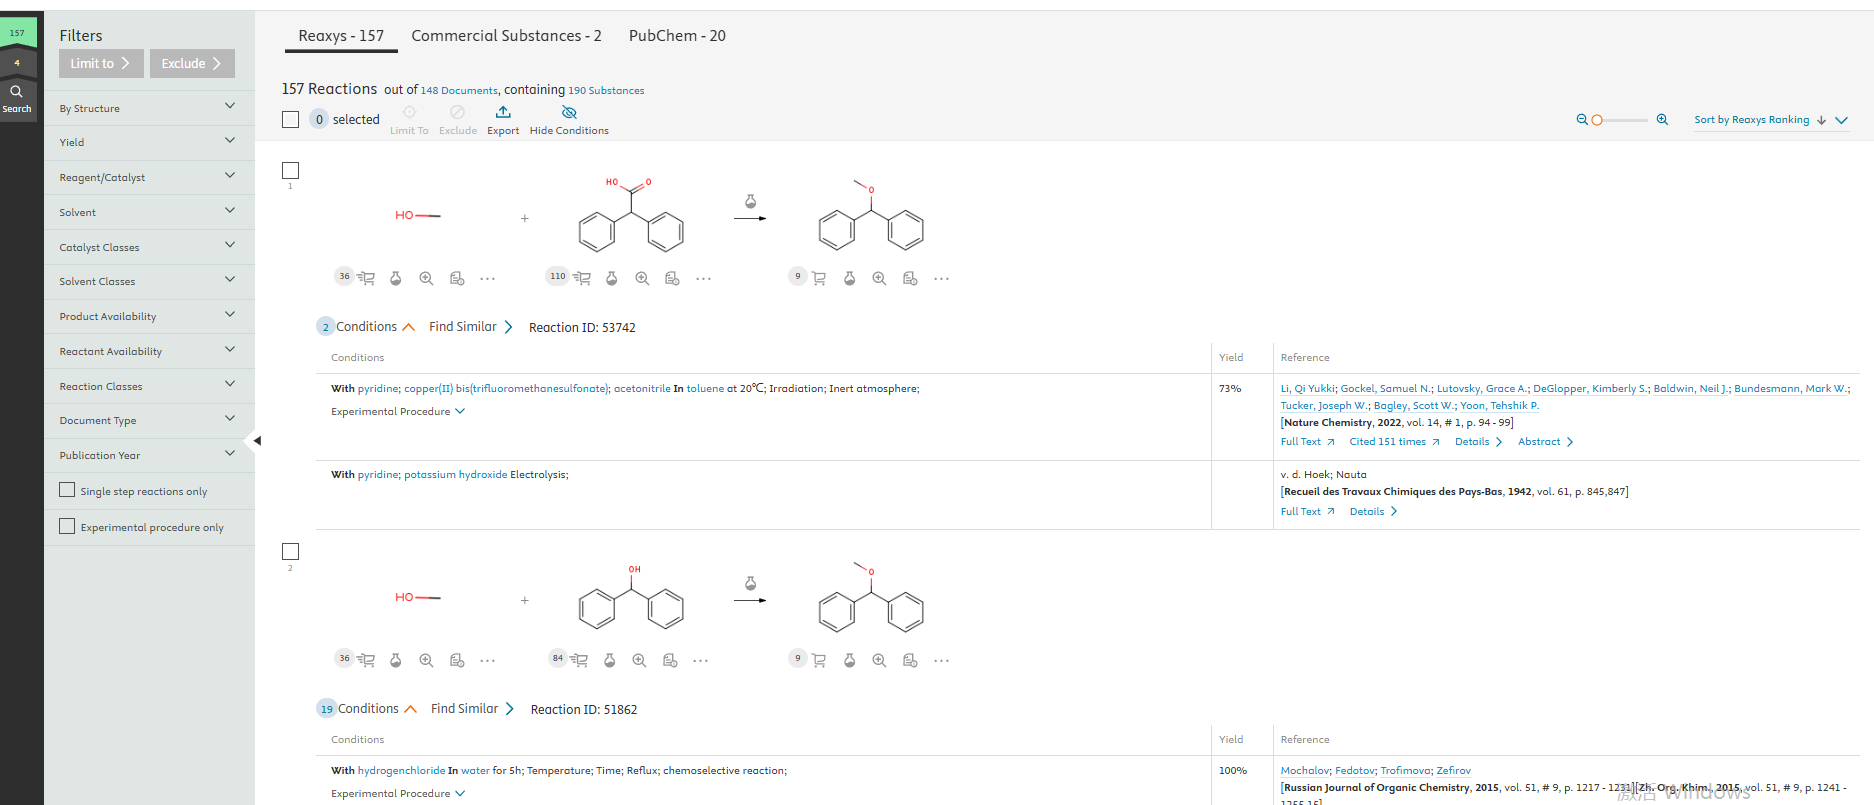Click flask icon above reaction 2 arrow

click(751, 583)
